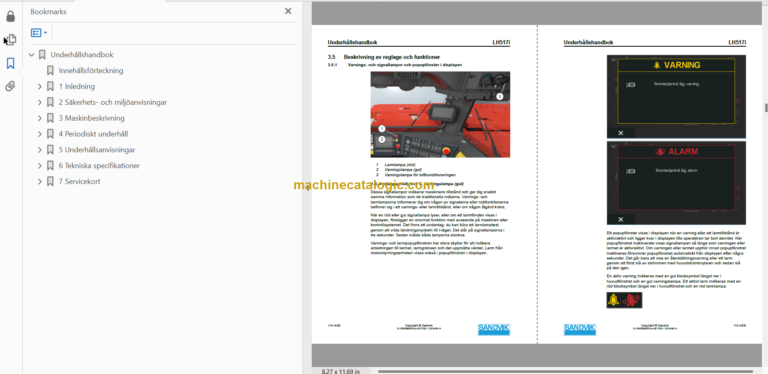768x374 pixels.
Task: Click bookmark icon beside 5 Underhållsanvisningar
Action: click(50, 150)
